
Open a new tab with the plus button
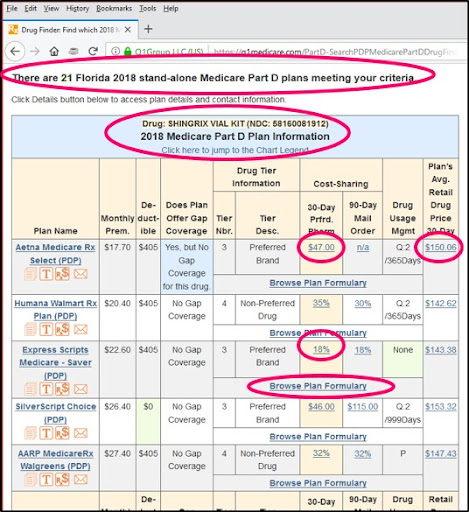(x=148, y=29)
